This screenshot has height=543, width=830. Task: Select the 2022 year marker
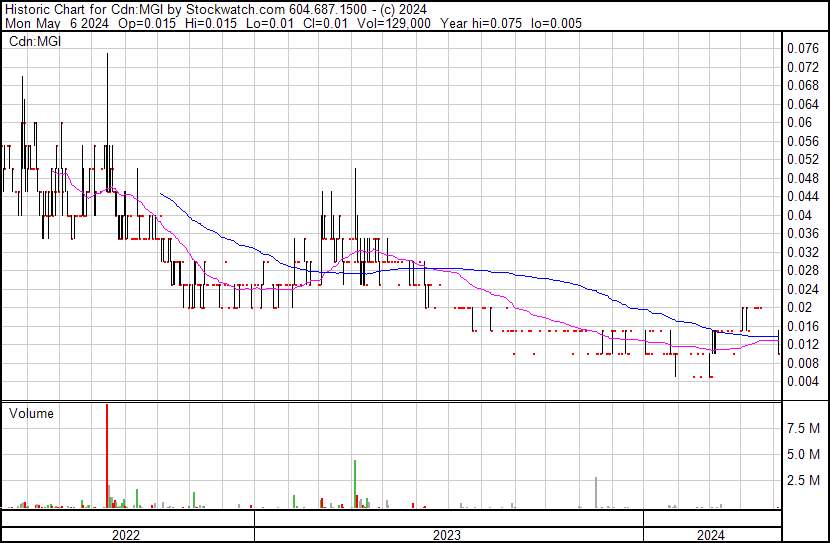[x=125, y=535]
